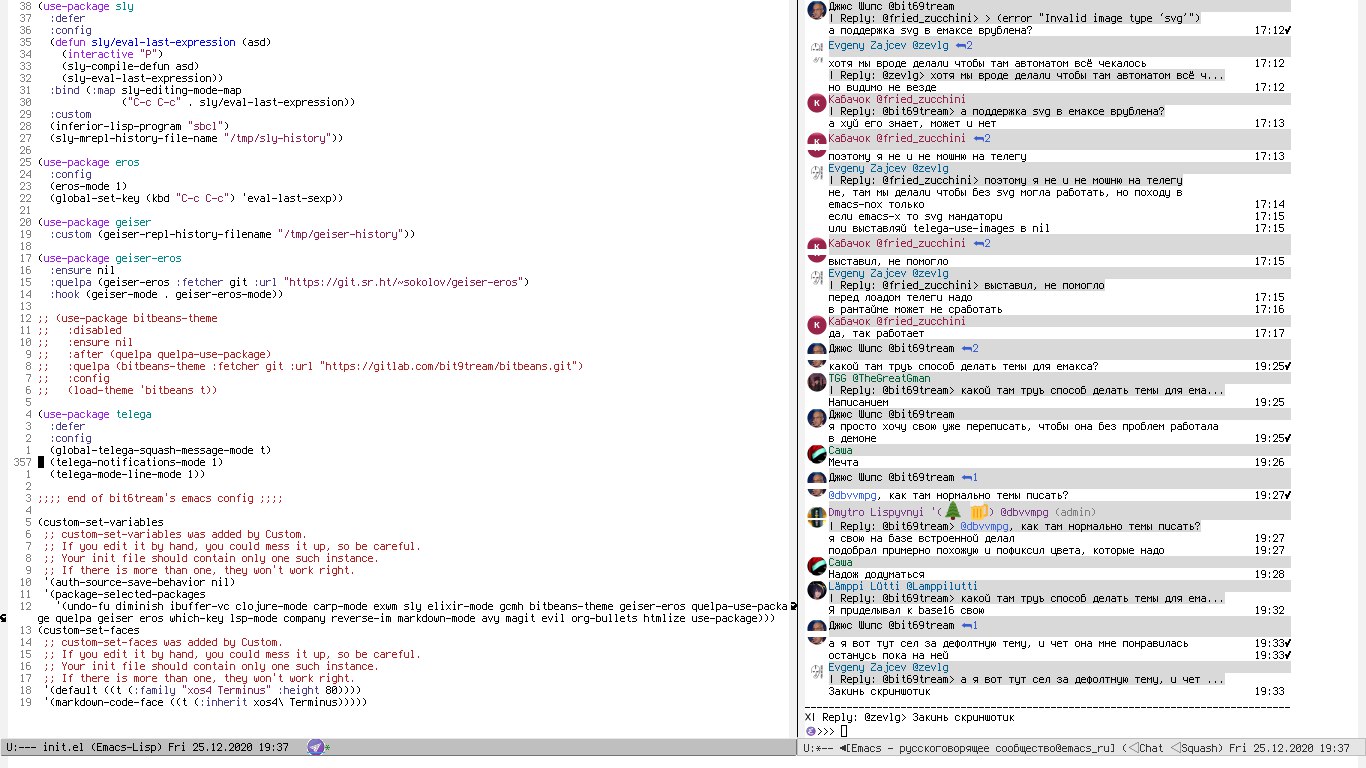Click message 'Я приделывал к base16 свою'

pos(907,610)
